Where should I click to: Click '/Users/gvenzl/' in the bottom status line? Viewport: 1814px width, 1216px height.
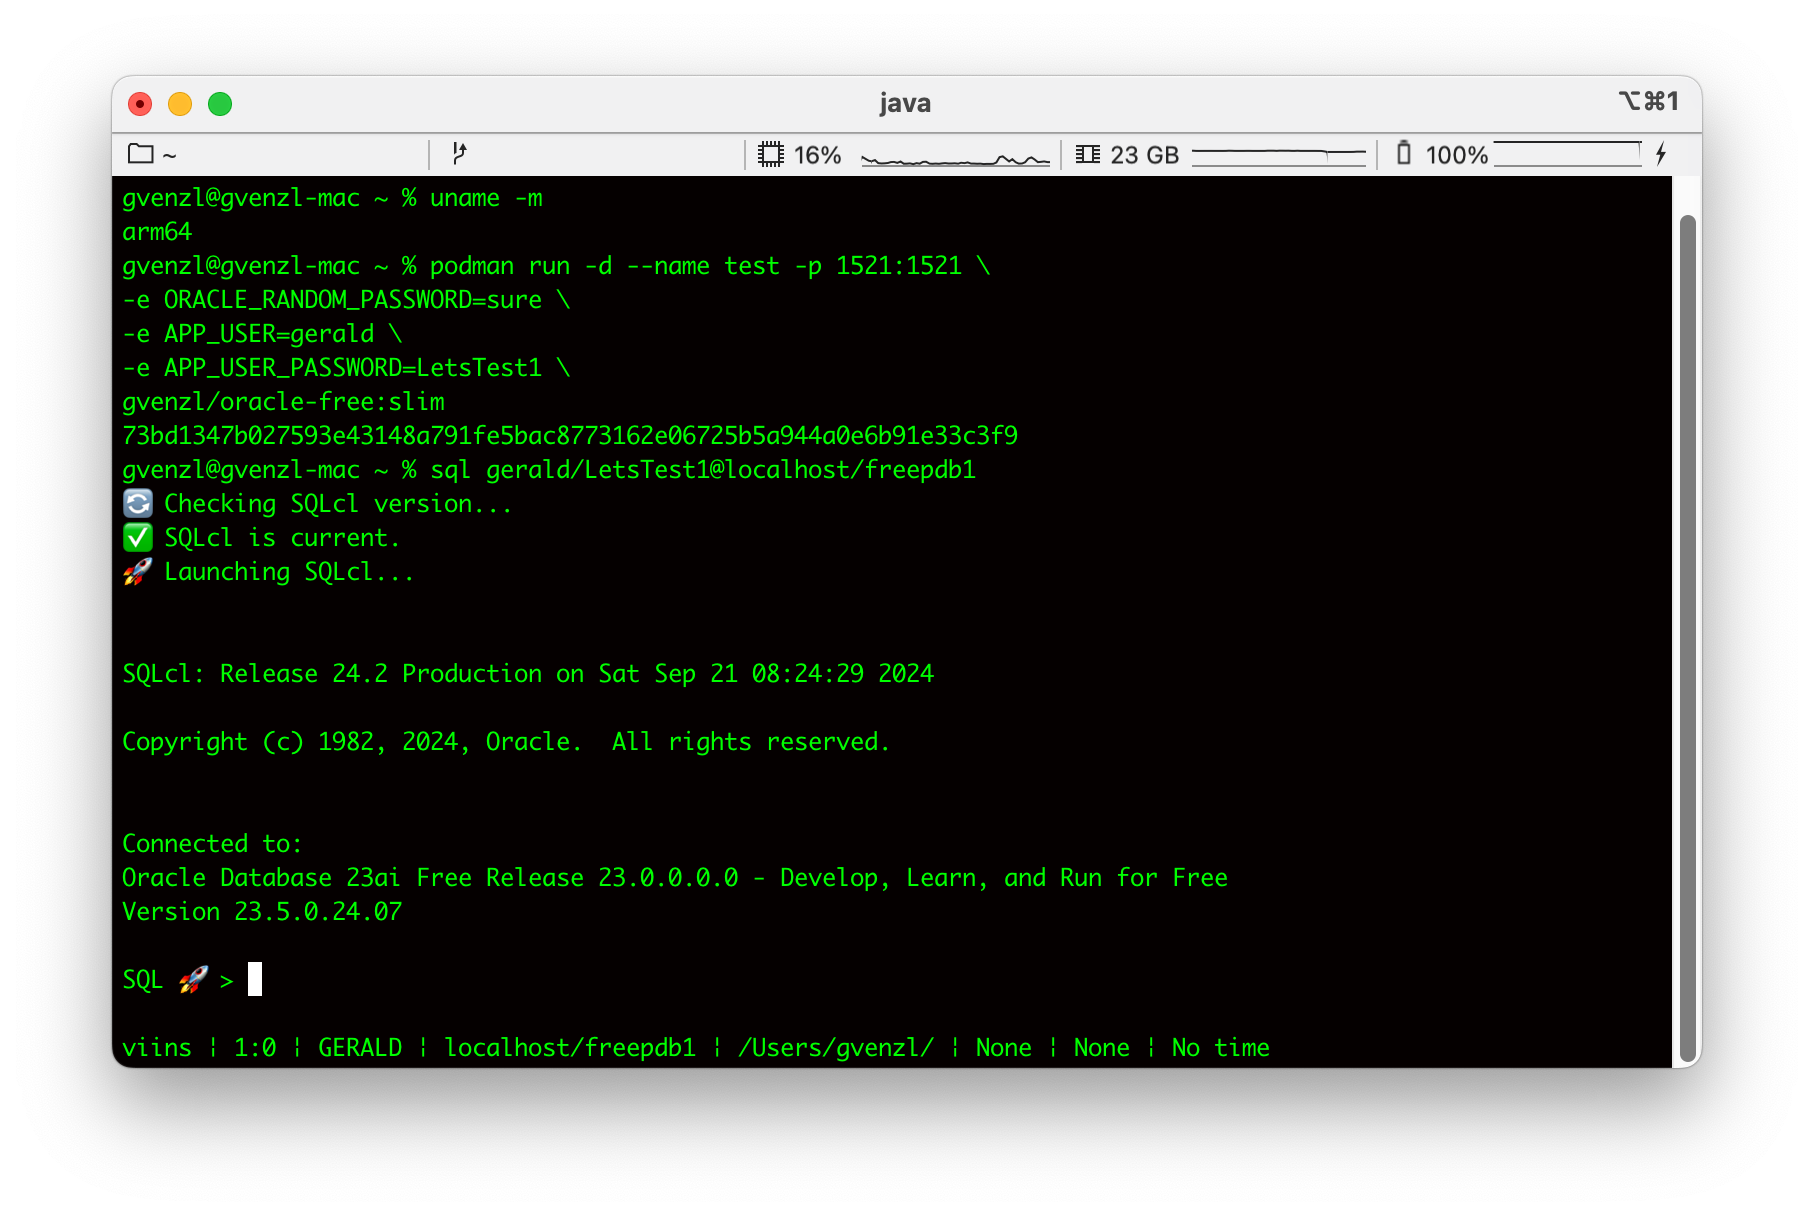[836, 1047]
